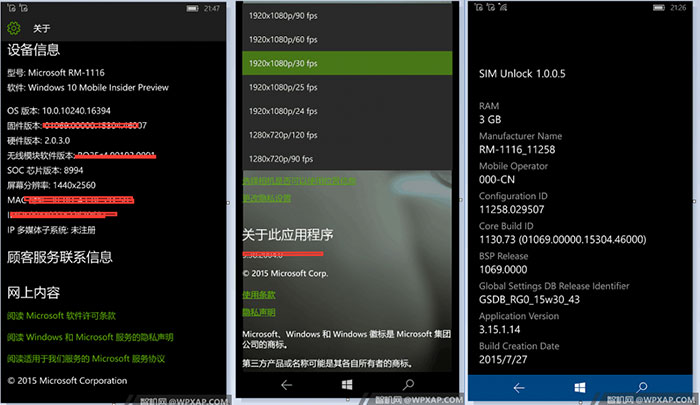The image size is (700, 405).
Task: Tap IP 多媒体子系统: 未注册 line
Action: pyautogui.click(x=51, y=230)
